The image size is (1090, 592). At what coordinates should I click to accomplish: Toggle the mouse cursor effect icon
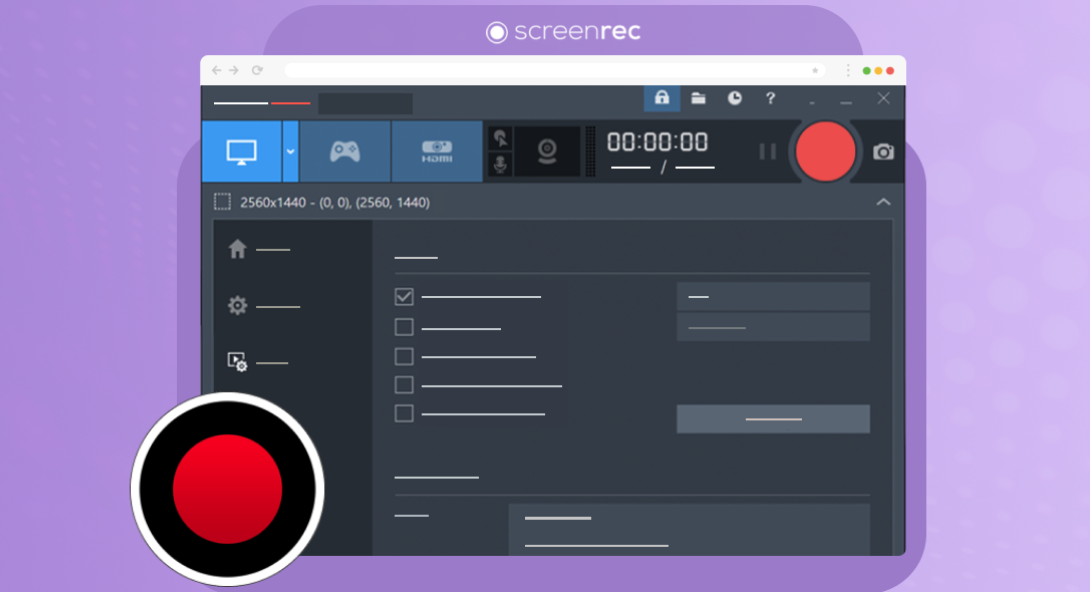500,138
